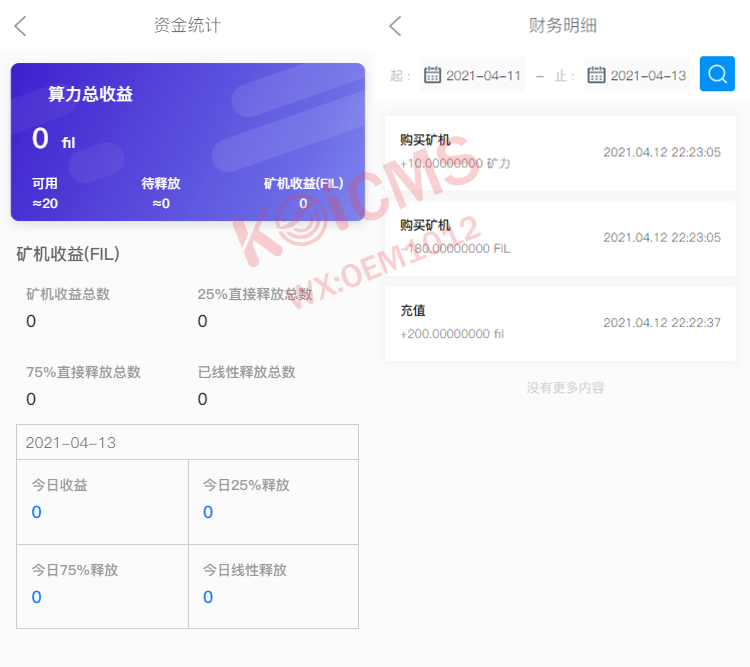Click the 可用 ≈20 balance
This screenshot has width=750, height=667.
[x=45, y=193]
